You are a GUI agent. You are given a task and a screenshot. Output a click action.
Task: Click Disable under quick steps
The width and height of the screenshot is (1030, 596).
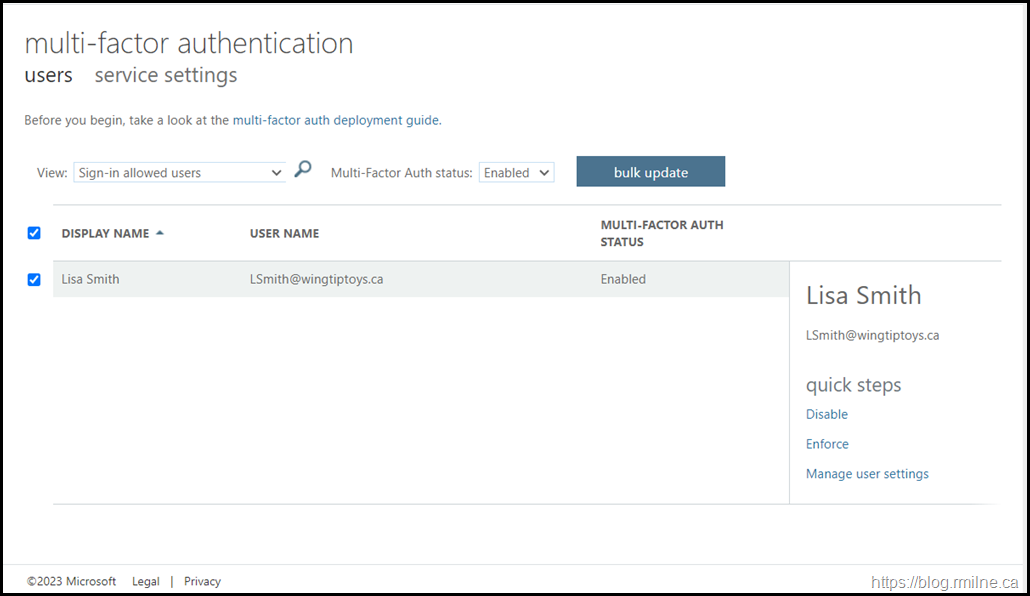(x=827, y=414)
